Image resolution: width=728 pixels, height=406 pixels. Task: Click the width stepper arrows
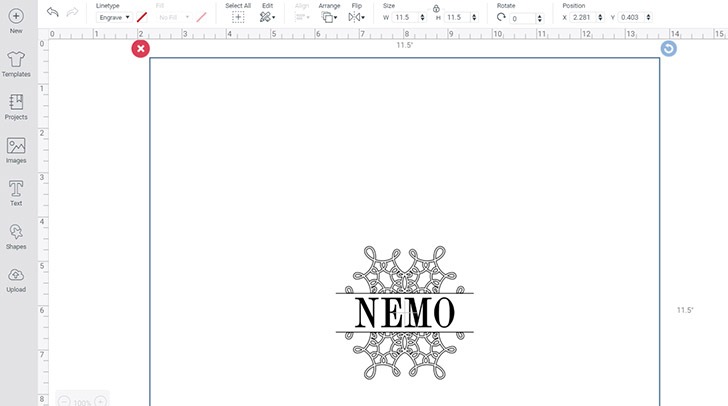[422, 18]
